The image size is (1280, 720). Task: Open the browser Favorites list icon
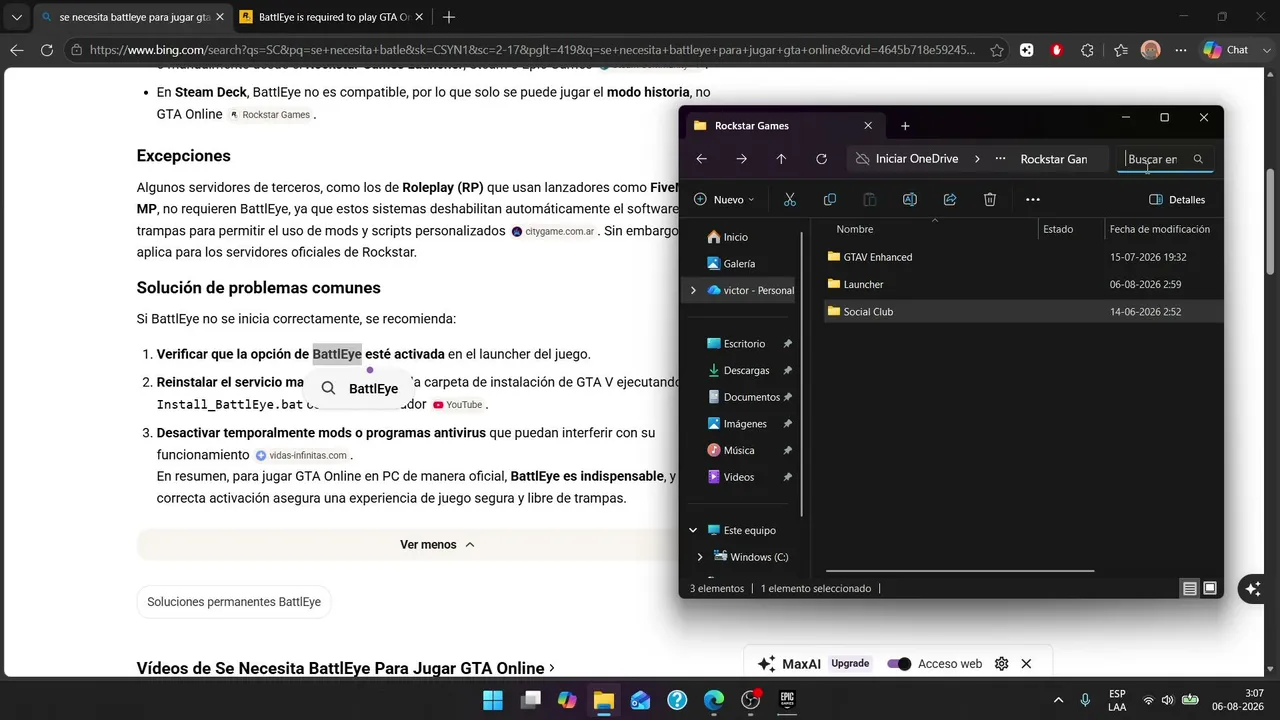click(1120, 50)
